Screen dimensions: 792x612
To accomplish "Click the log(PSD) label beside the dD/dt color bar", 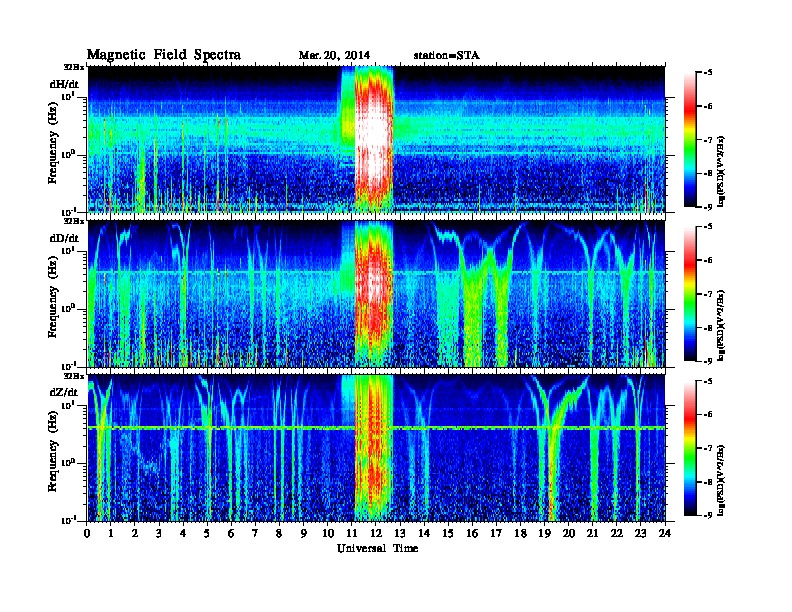I will [722, 325].
